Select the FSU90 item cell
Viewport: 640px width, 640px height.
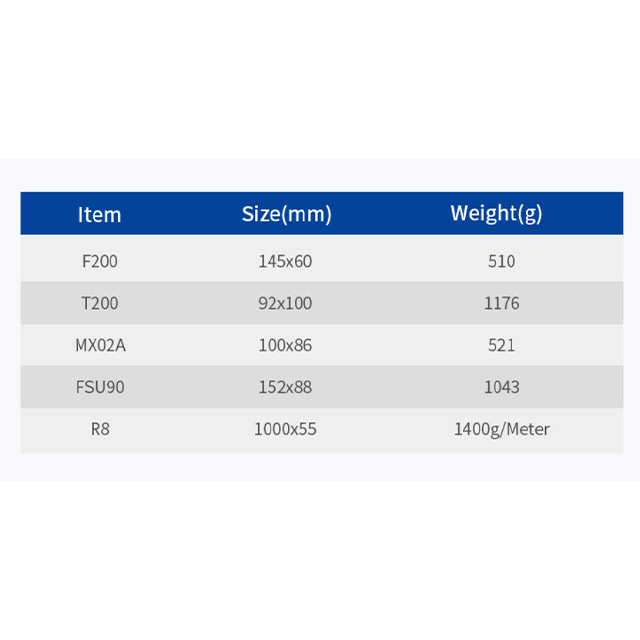(x=100, y=387)
